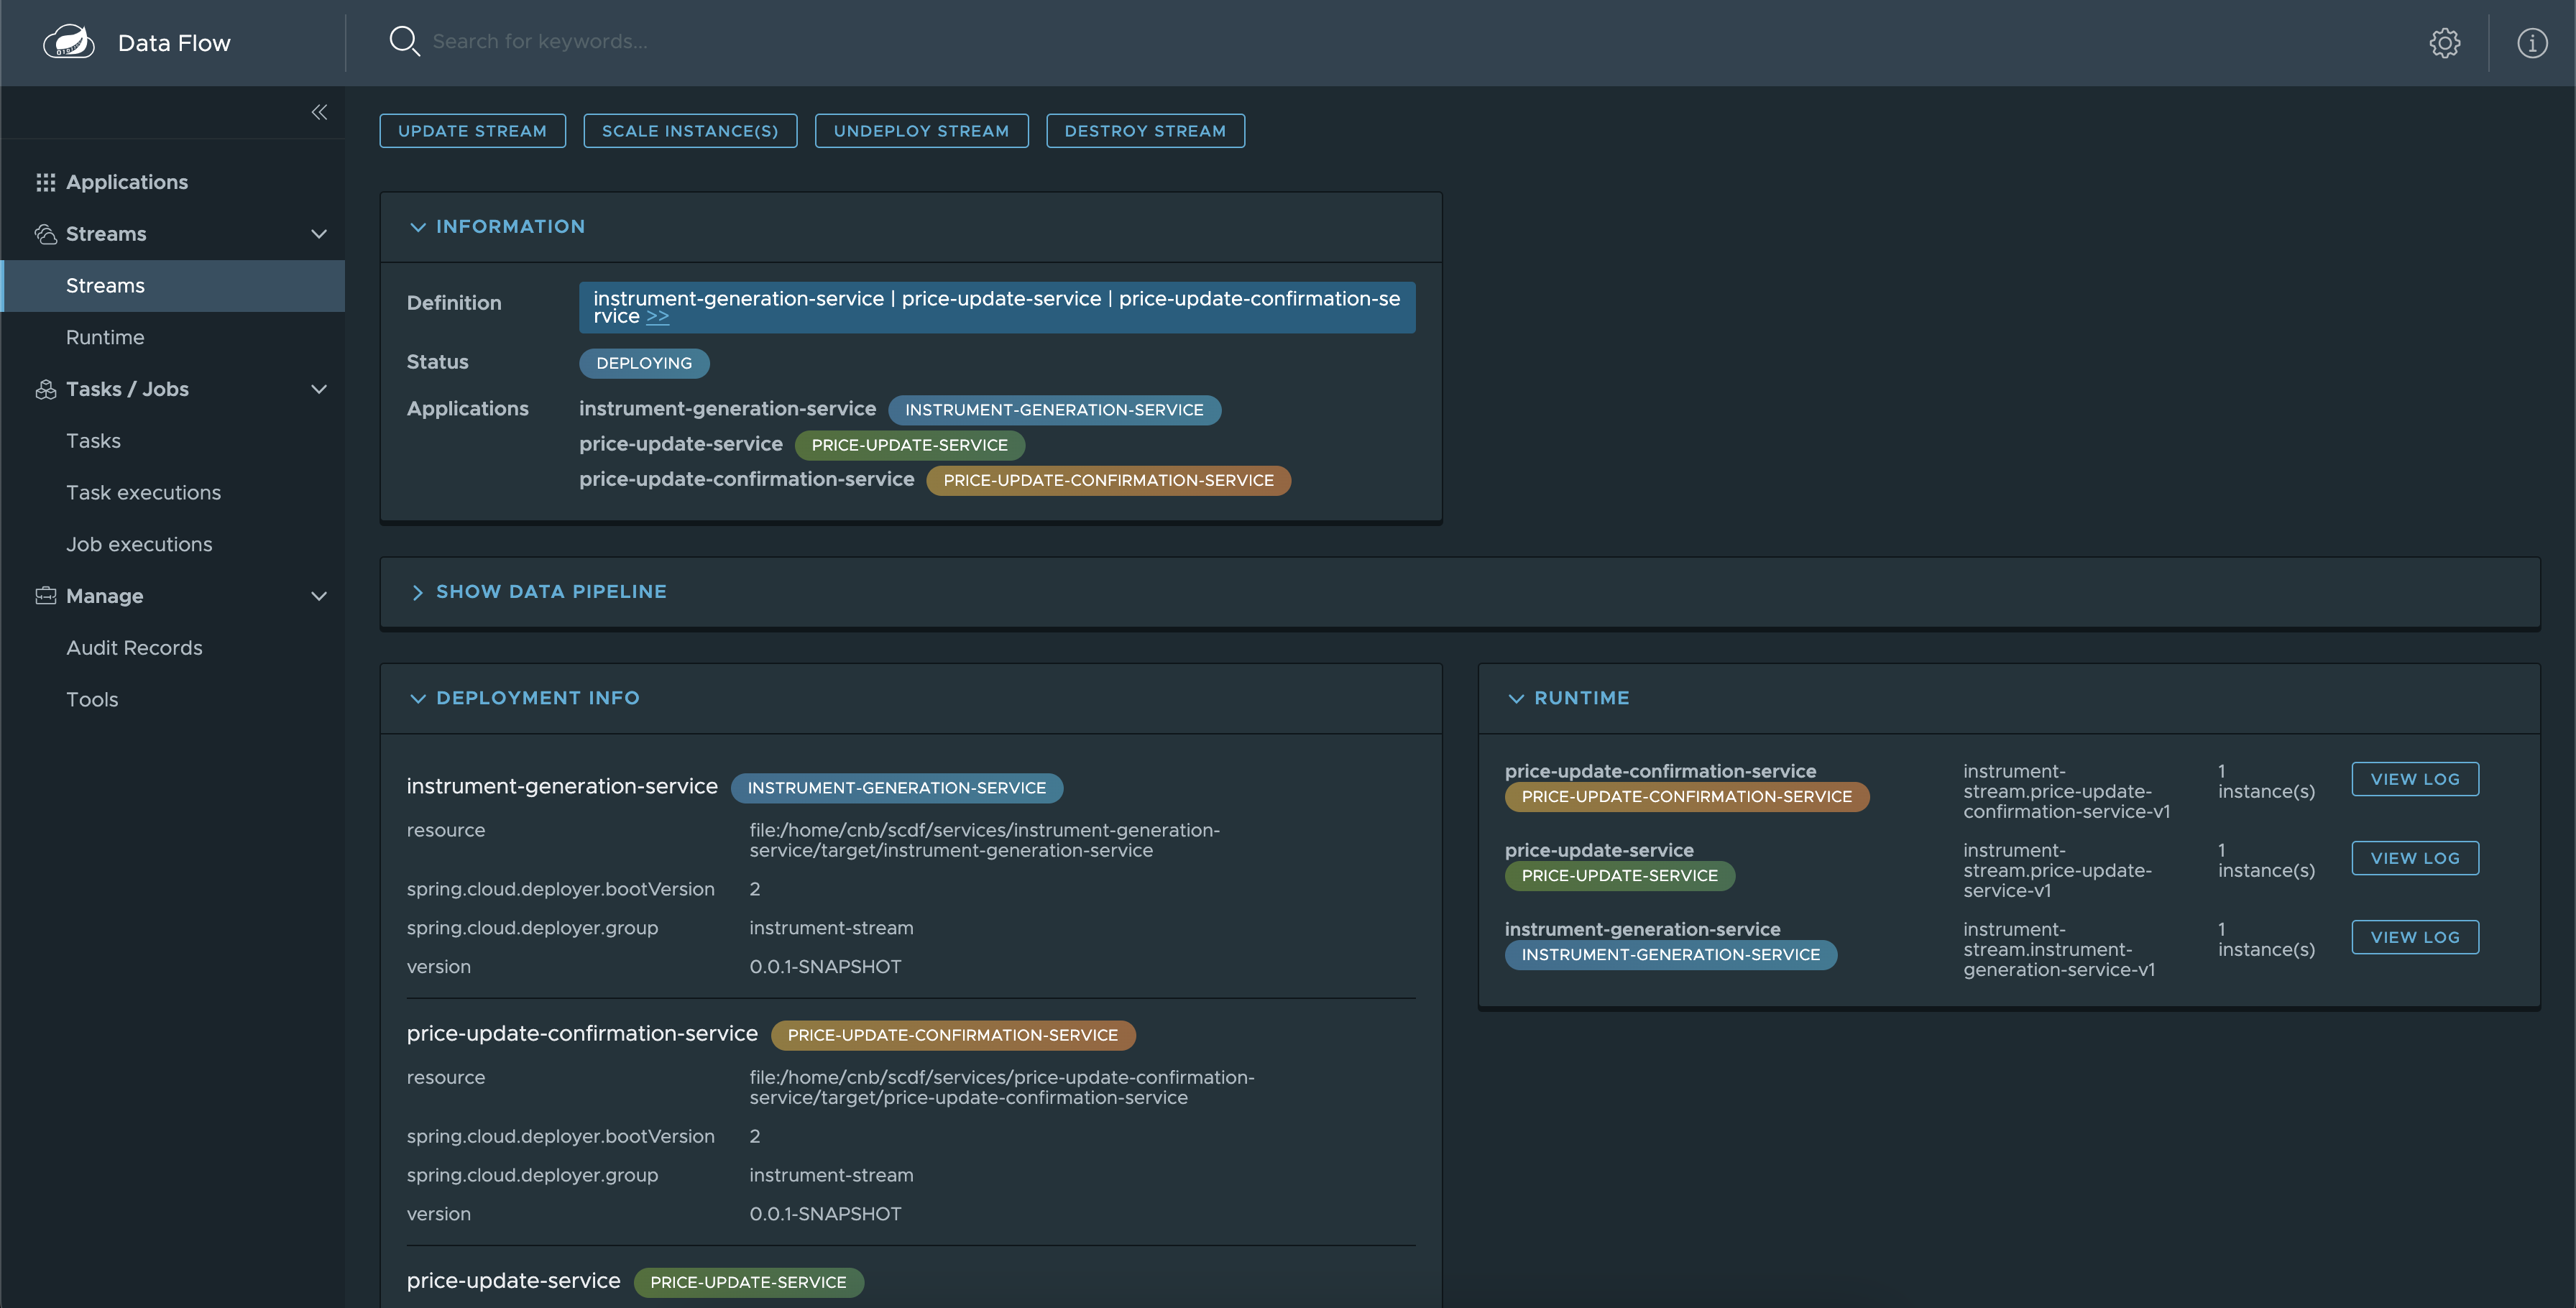Collapse the Runtime panel

pos(1516,698)
